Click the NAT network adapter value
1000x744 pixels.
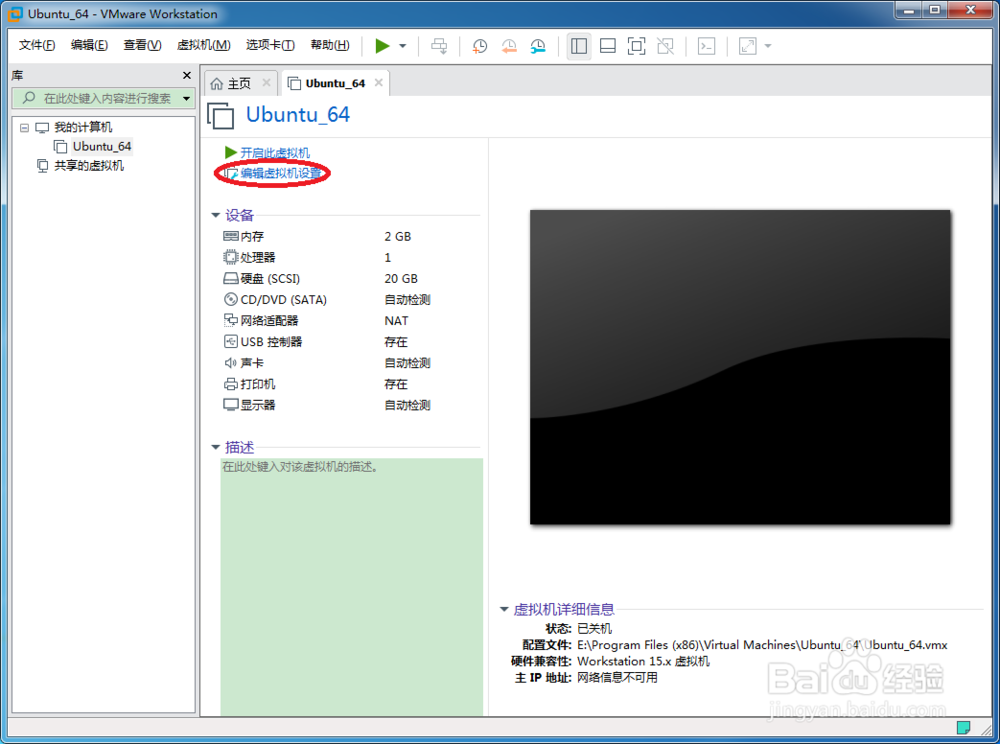pyautogui.click(x=396, y=321)
